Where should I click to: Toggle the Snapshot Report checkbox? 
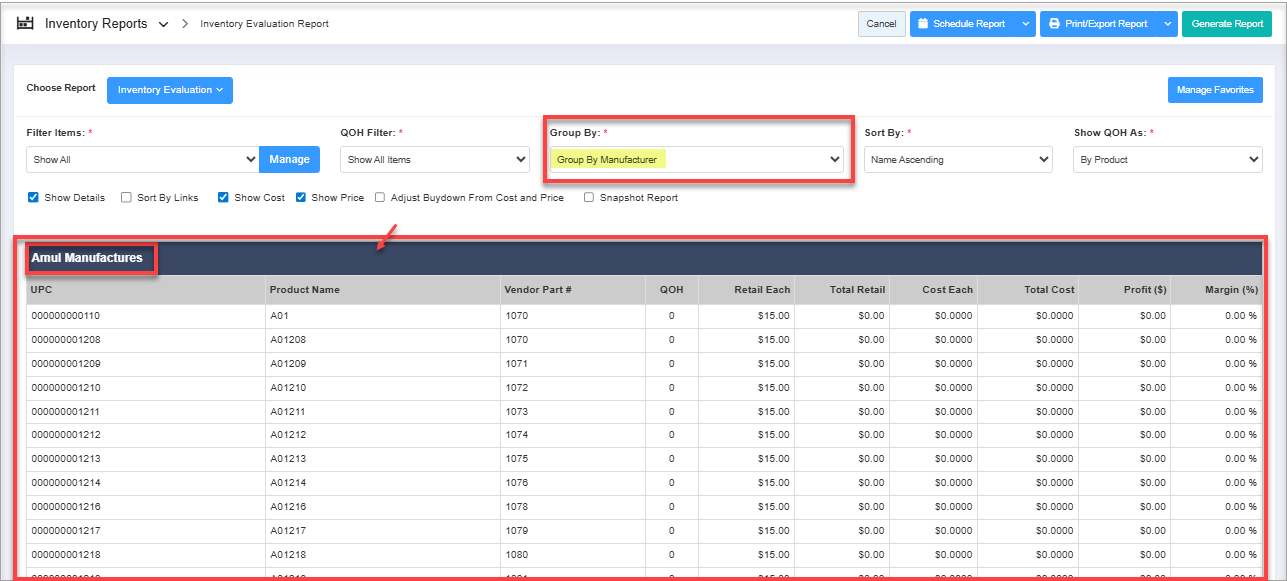point(589,198)
